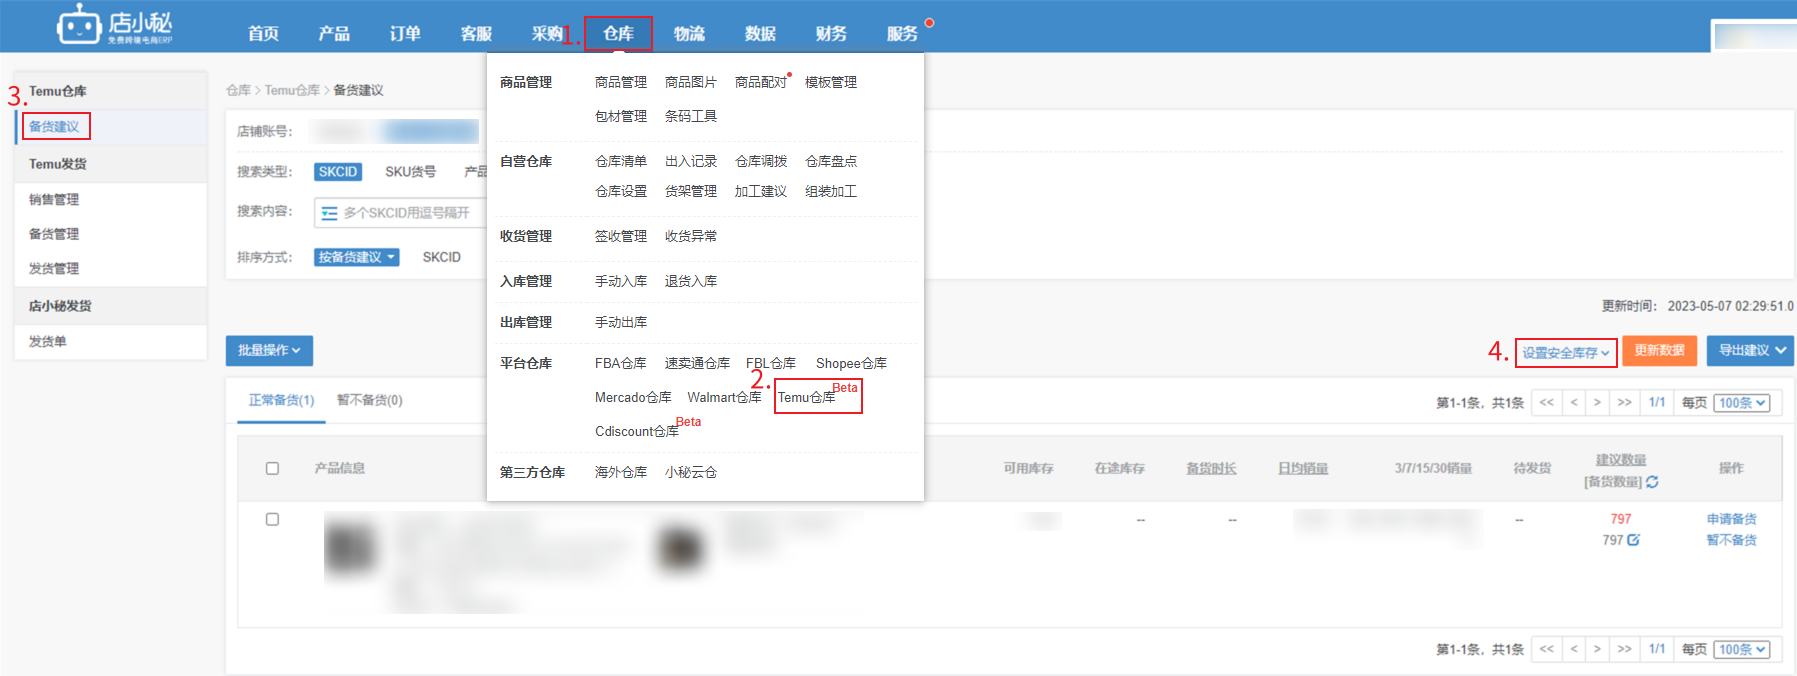The image size is (1797, 676).
Task: Open the 数据 top menu
Action: [760, 34]
